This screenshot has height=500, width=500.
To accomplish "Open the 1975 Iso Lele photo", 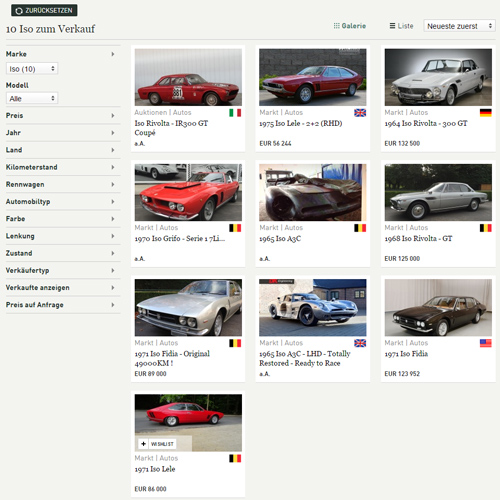I will [313, 77].
